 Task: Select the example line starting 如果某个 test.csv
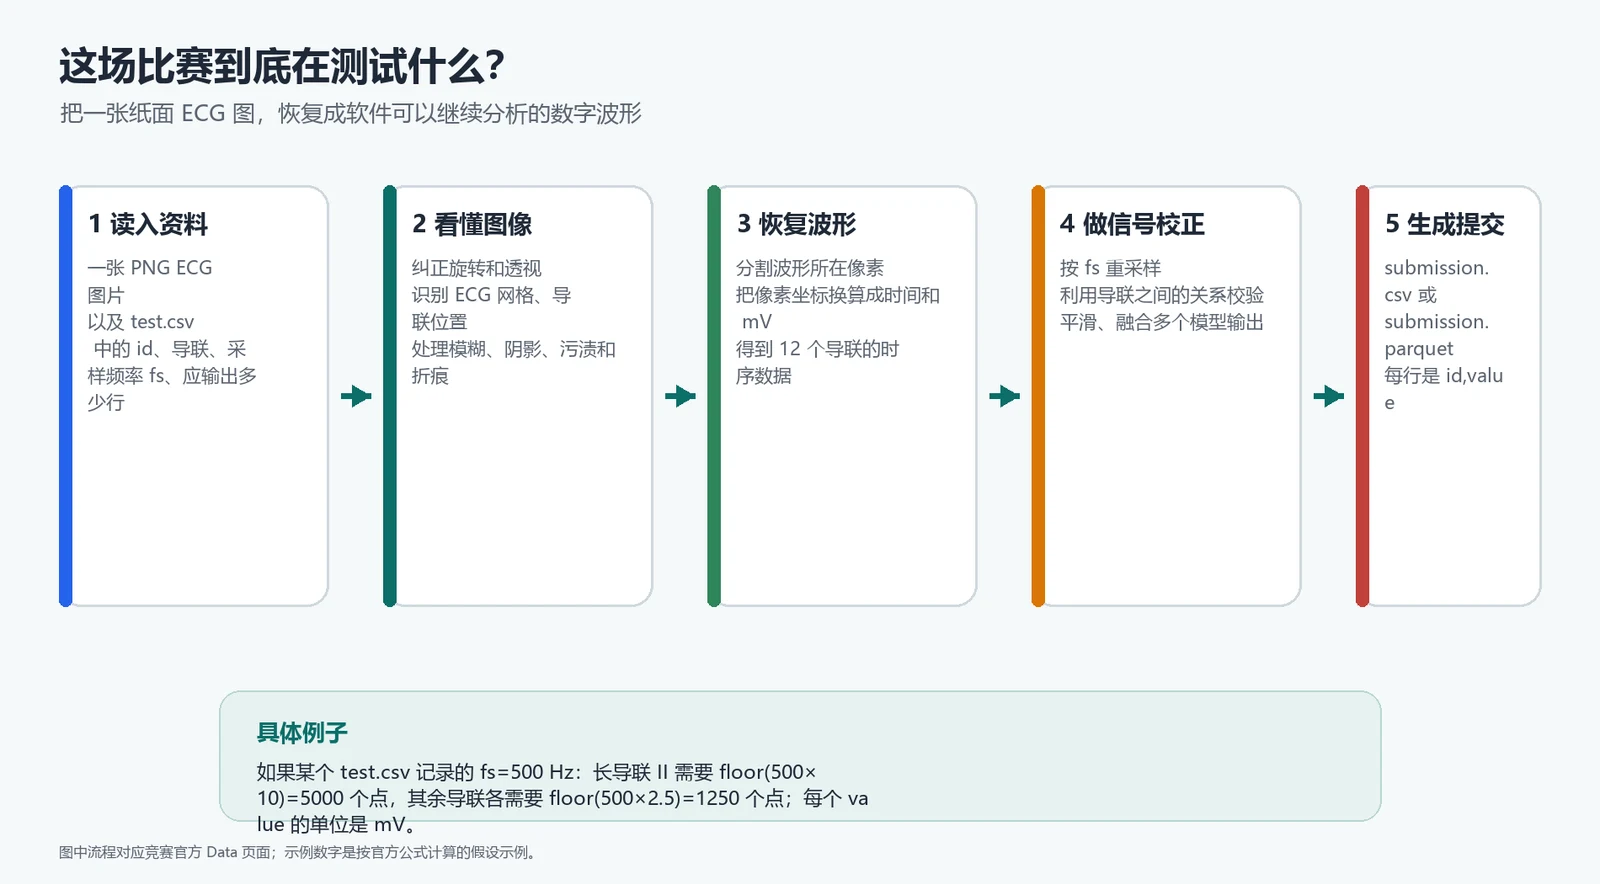(x=536, y=772)
